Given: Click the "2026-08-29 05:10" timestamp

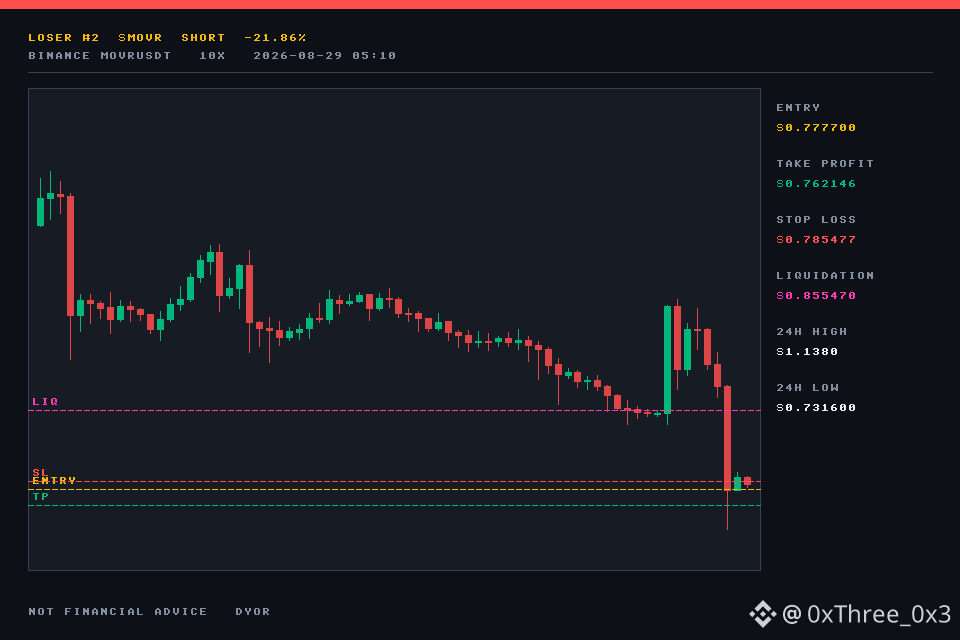Looking at the screenshot, I should pos(324,56).
